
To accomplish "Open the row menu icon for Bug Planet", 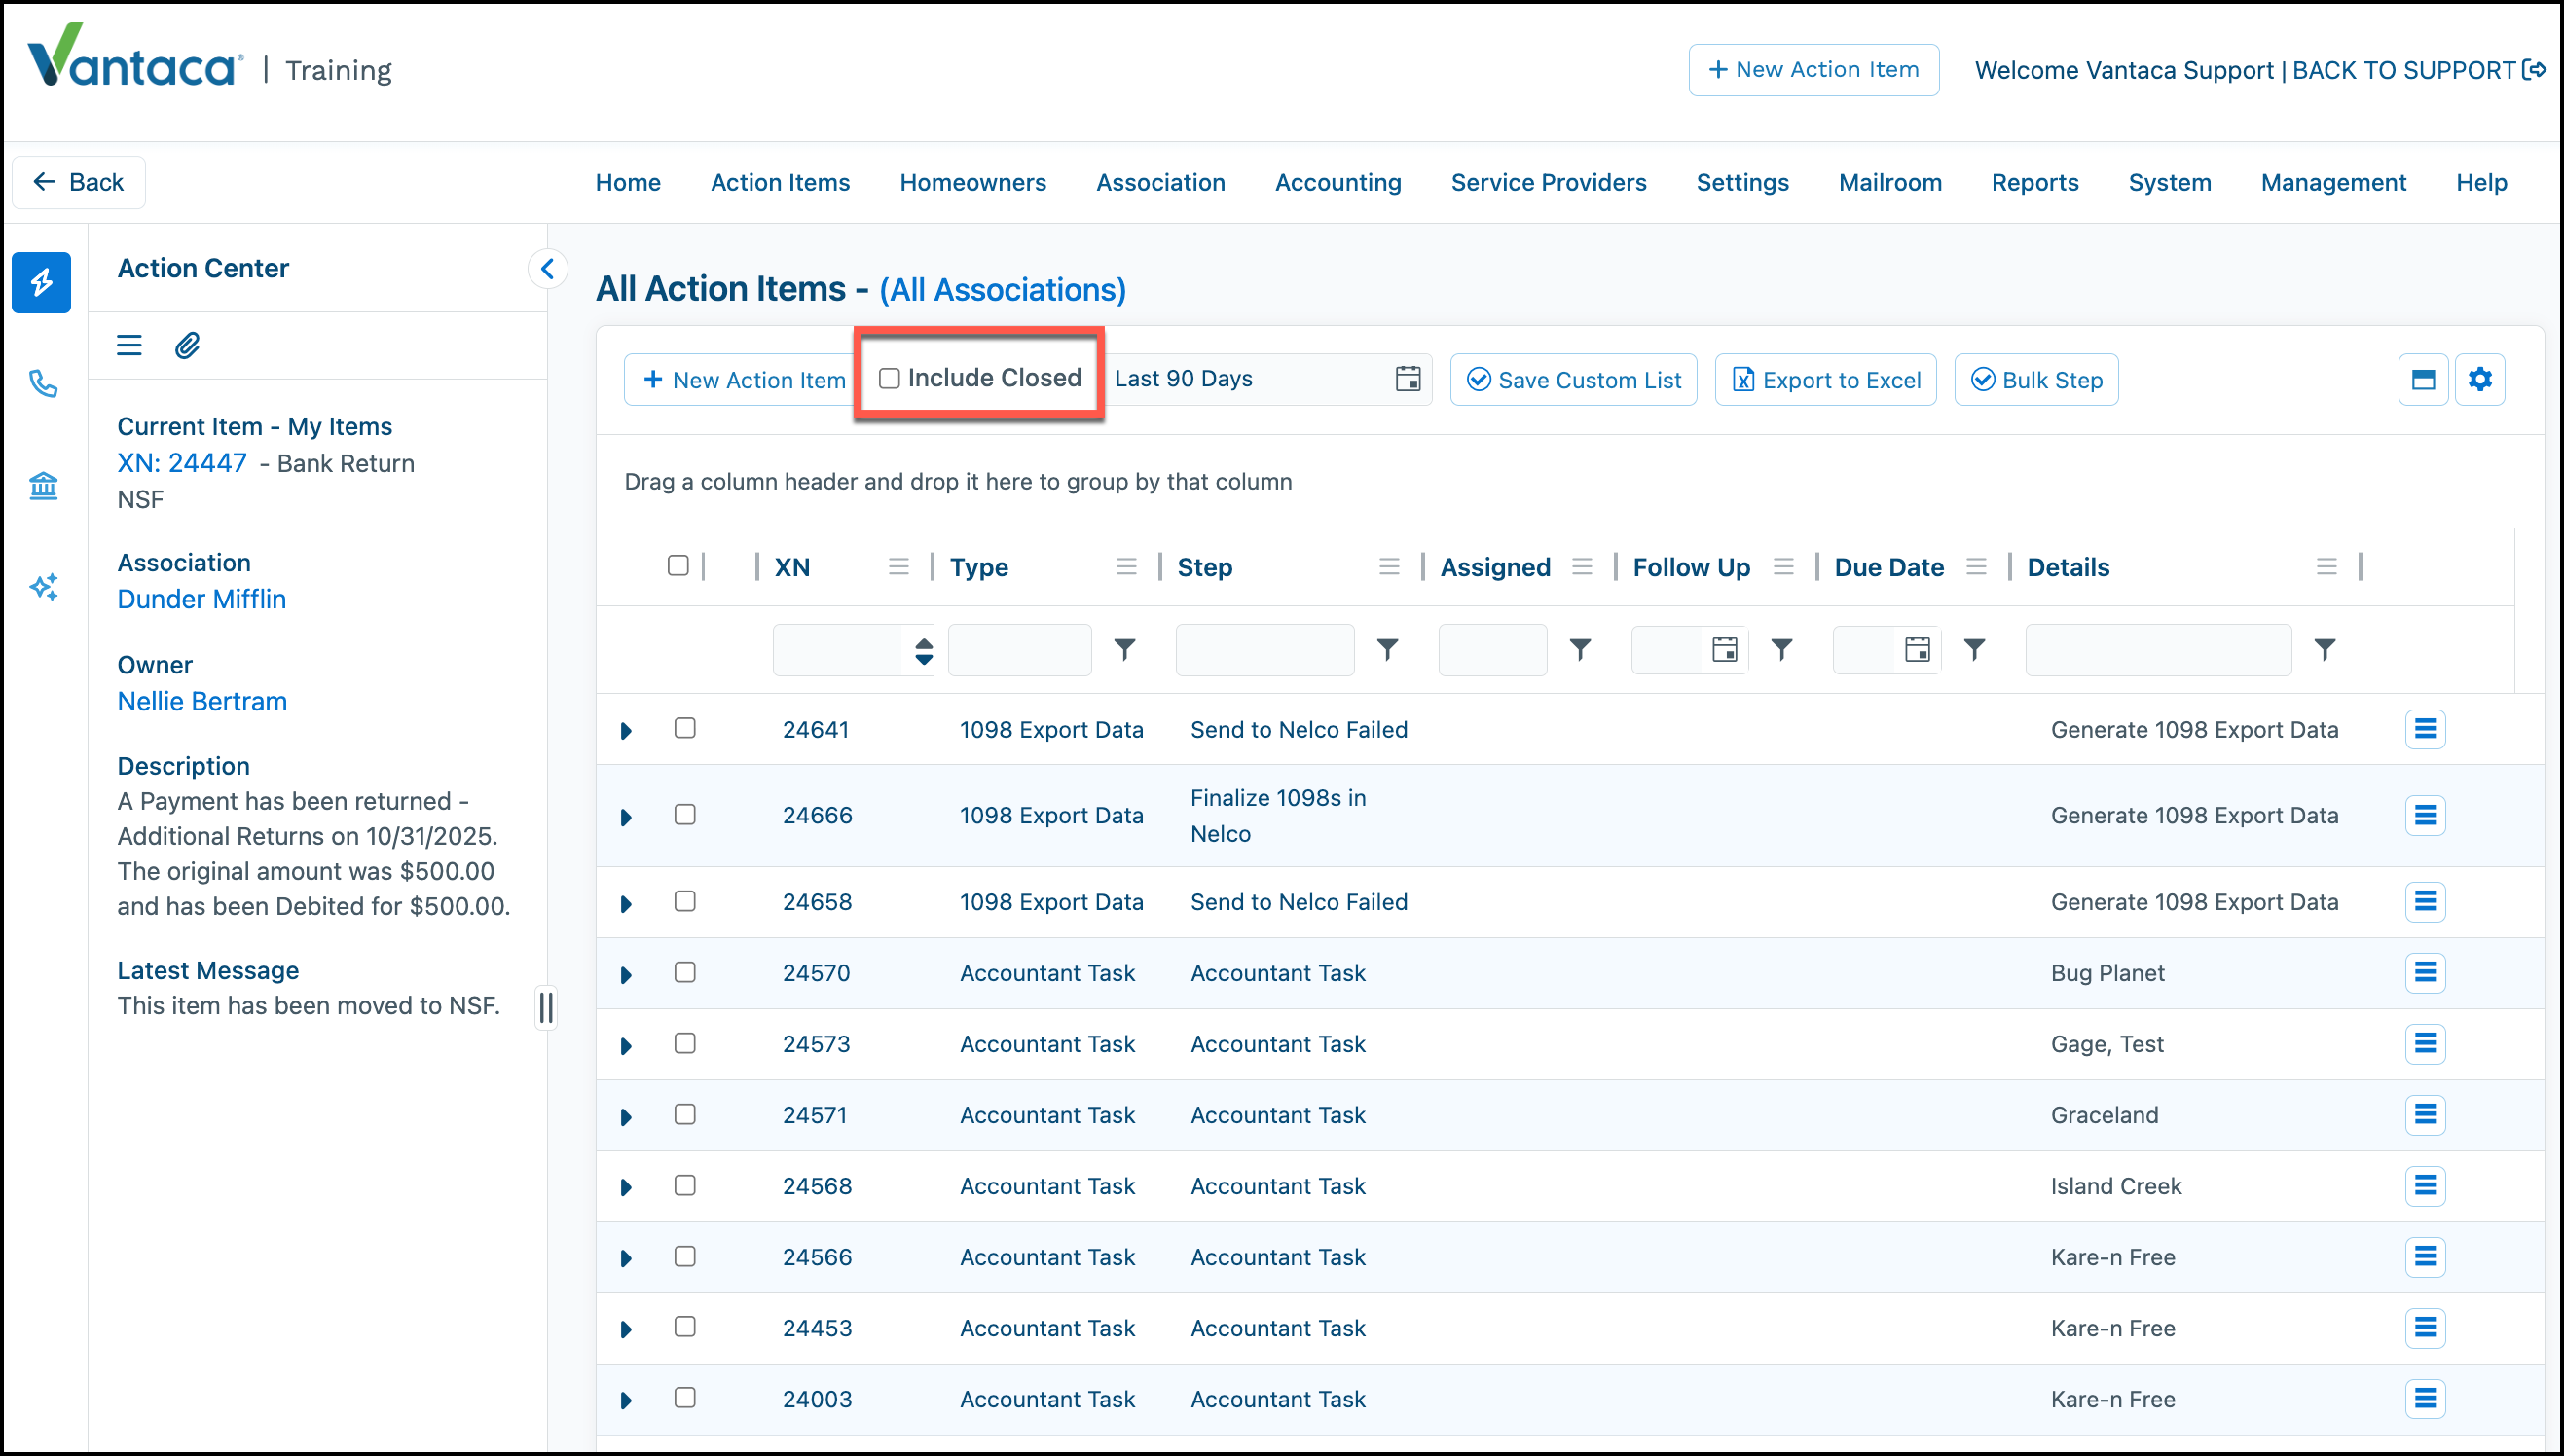I will coord(2425,973).
